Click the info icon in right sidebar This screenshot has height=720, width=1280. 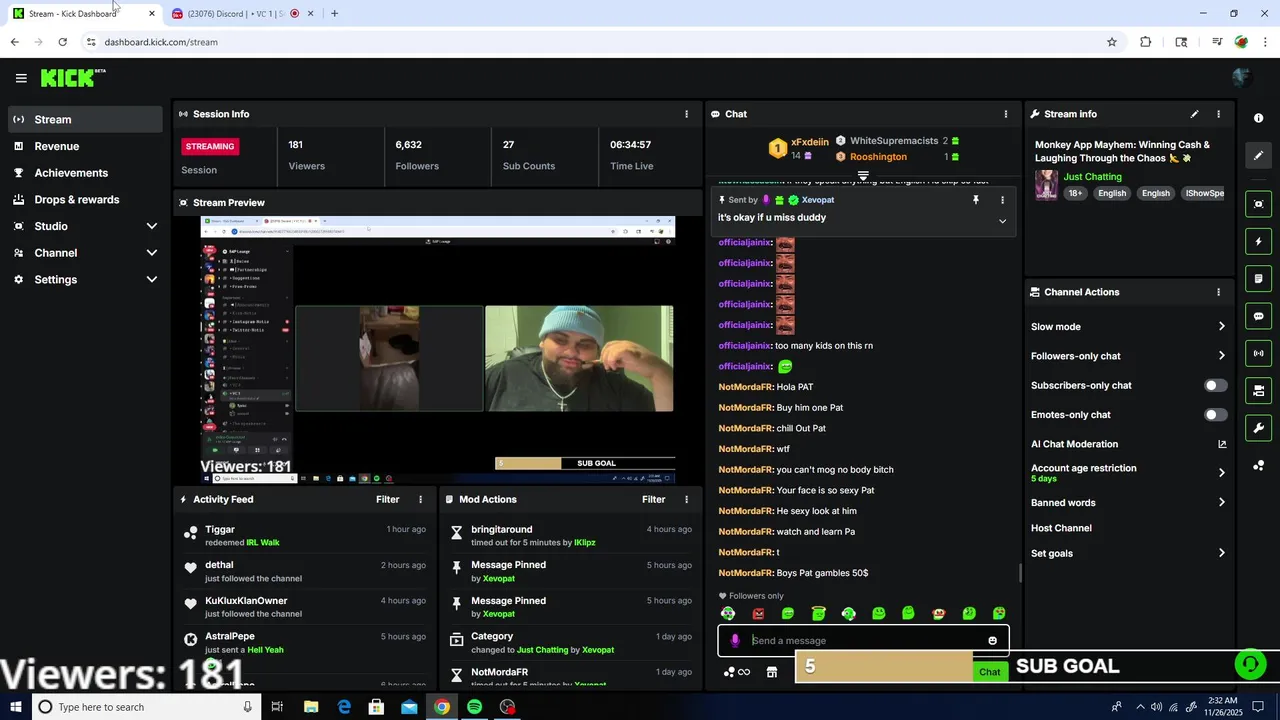[x=1258, y=118]
